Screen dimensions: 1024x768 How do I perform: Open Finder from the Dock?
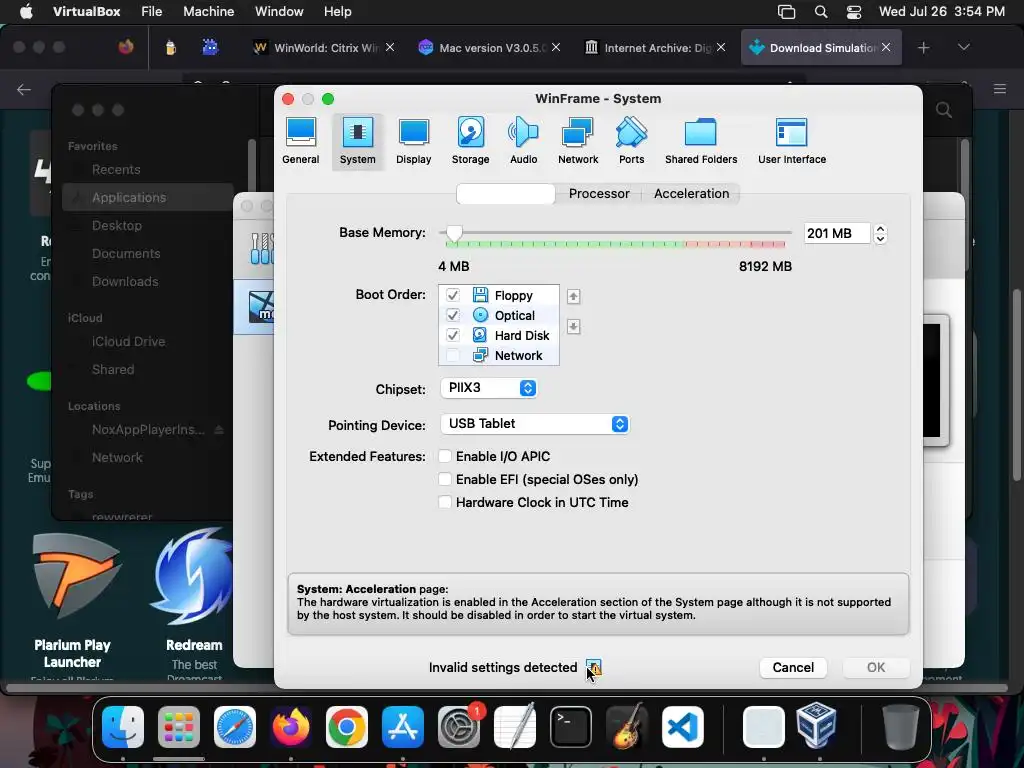click(123, 727)
